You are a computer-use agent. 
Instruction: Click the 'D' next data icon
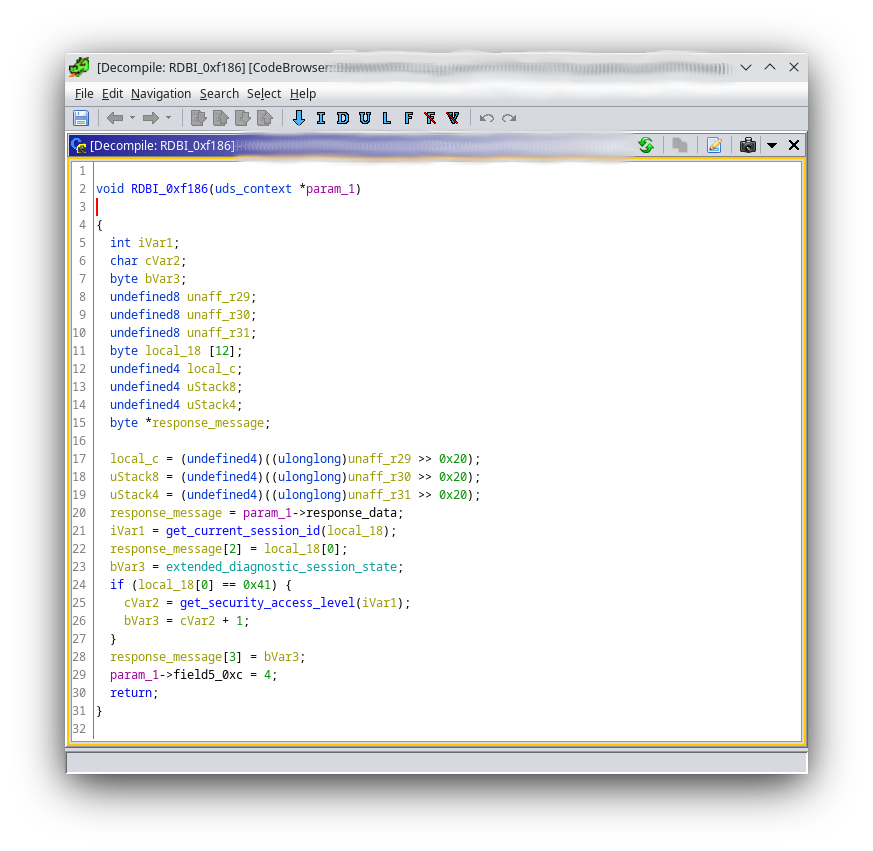(x=343, y=118)
